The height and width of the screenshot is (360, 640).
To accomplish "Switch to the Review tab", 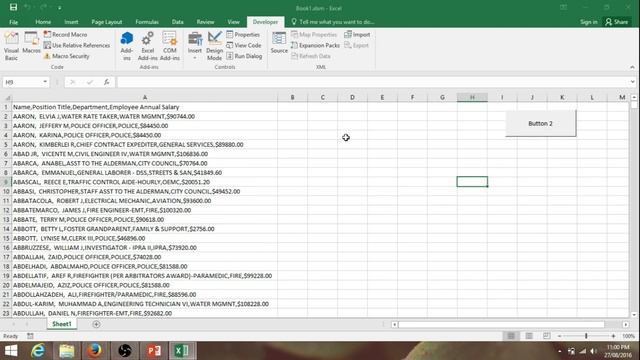I will tap(205, 22).
